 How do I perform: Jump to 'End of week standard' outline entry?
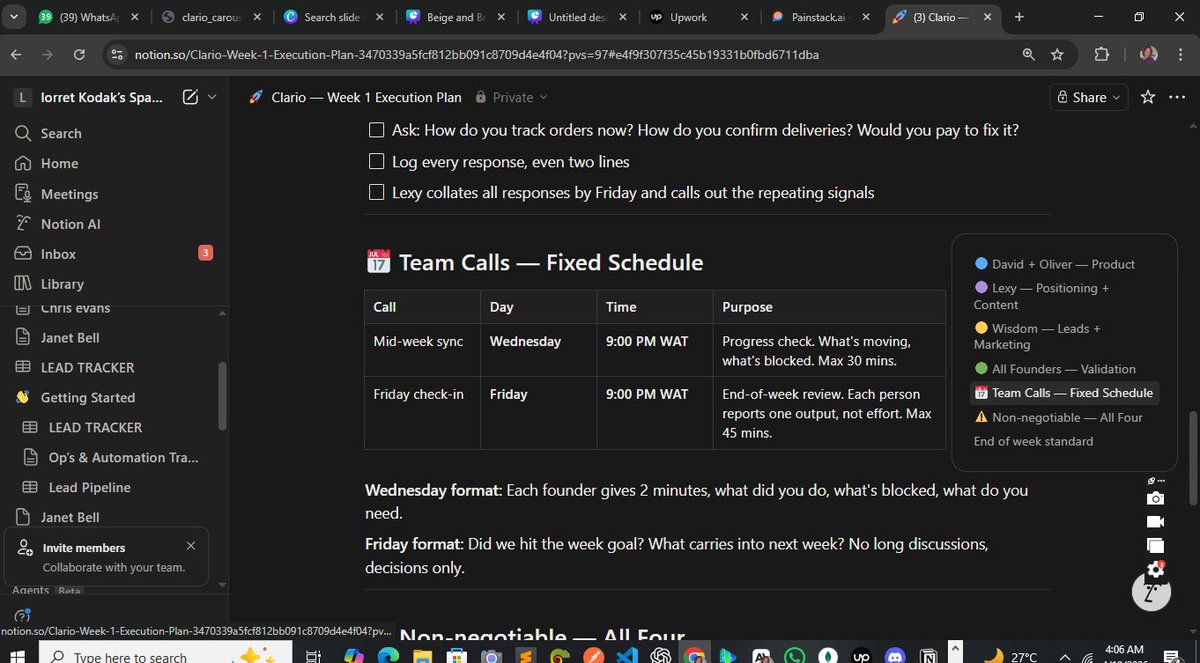coord(1033,441)
